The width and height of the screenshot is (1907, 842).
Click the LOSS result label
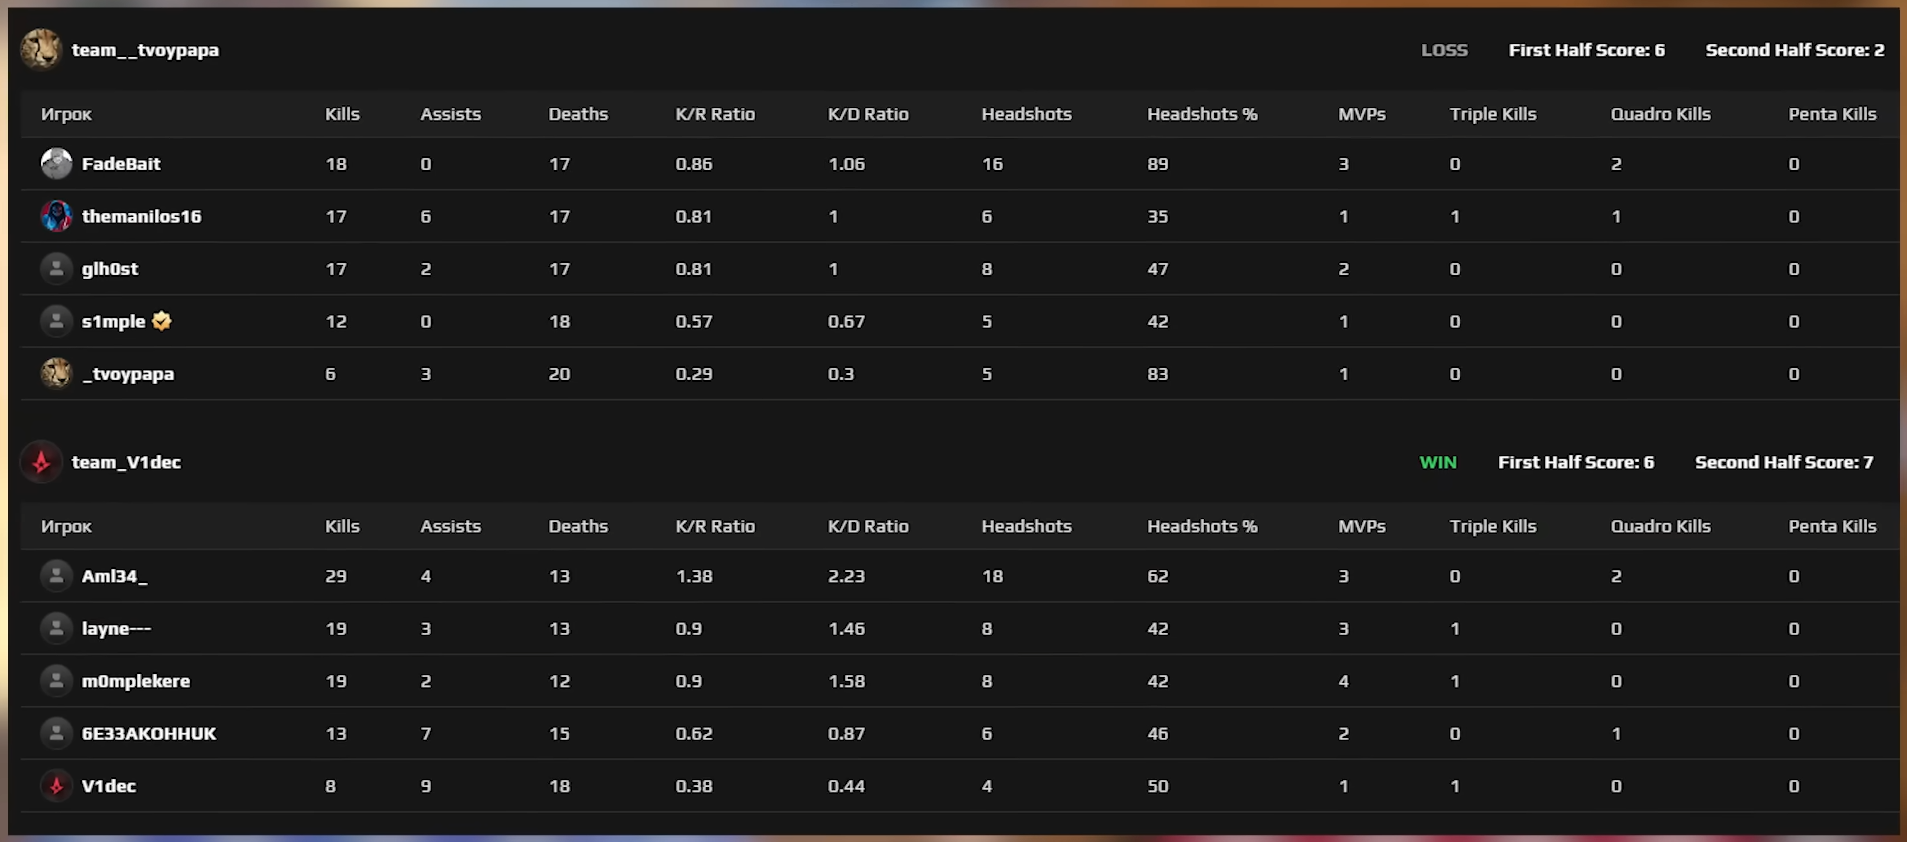pyautogui.click(x=1444, y=50)
